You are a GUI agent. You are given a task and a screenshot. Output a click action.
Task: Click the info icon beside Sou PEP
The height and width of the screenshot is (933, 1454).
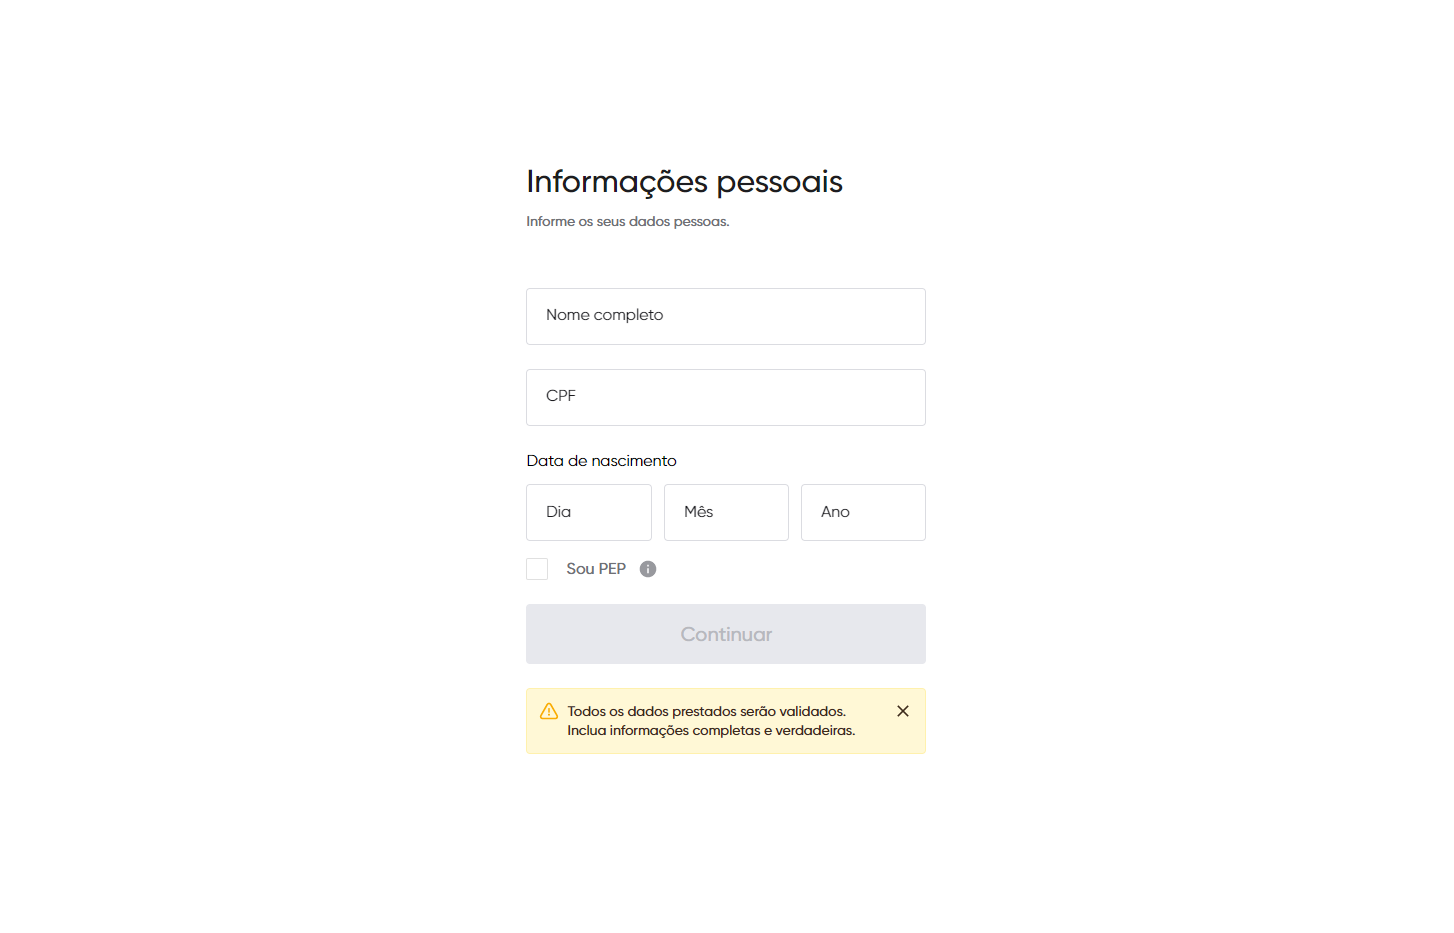point(648,569)
